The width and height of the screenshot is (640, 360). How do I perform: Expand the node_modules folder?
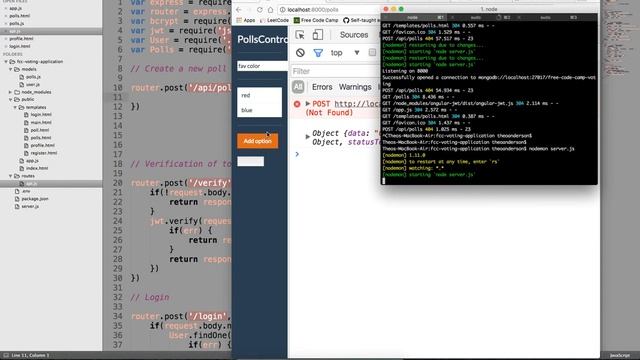(11, 92)
